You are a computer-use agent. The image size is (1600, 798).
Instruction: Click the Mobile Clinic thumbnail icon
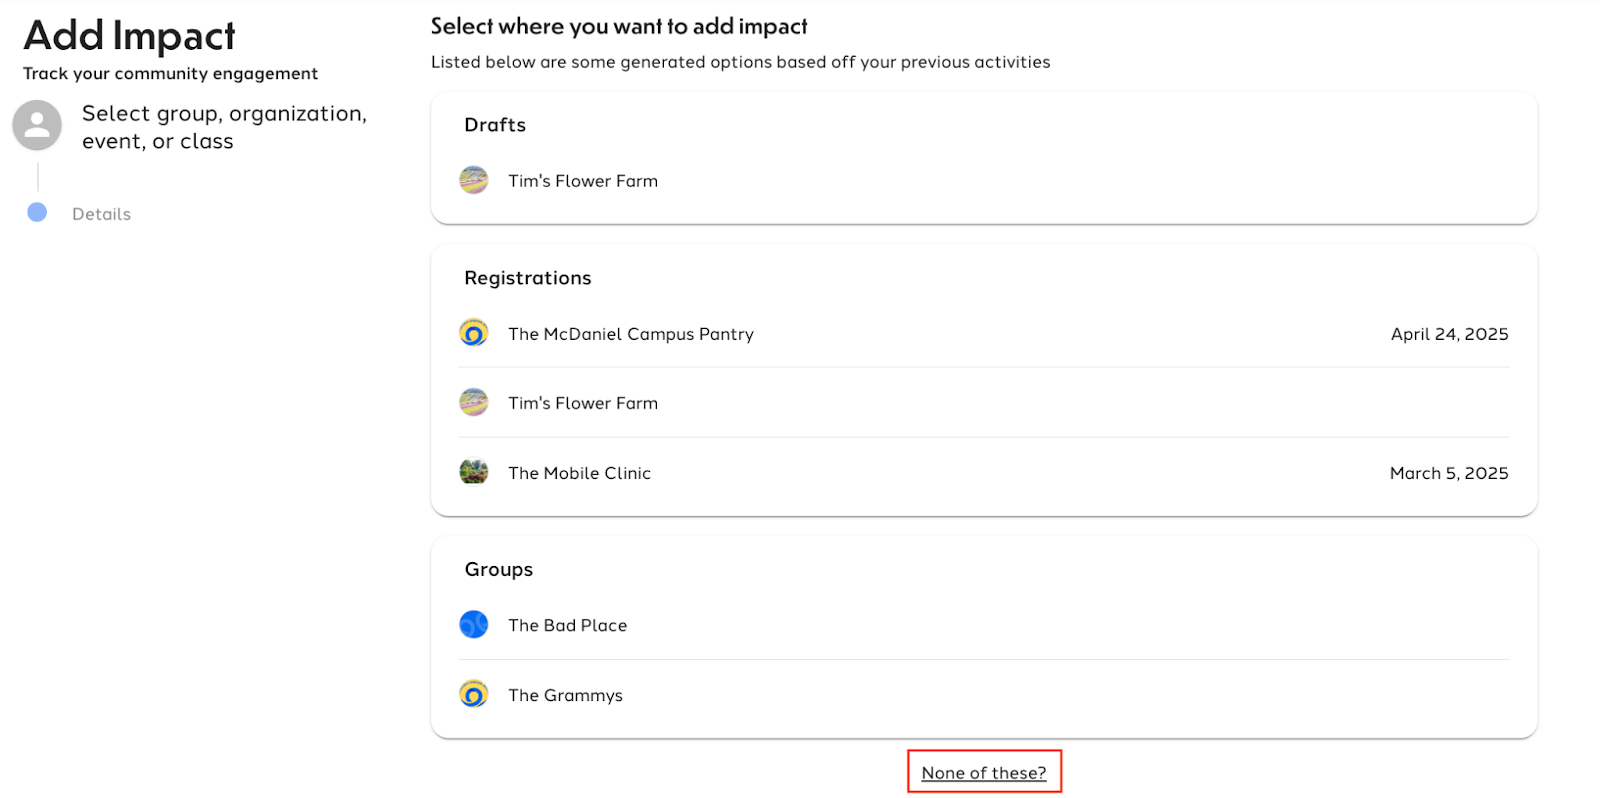pyautogui.click(x=474, y=471)
